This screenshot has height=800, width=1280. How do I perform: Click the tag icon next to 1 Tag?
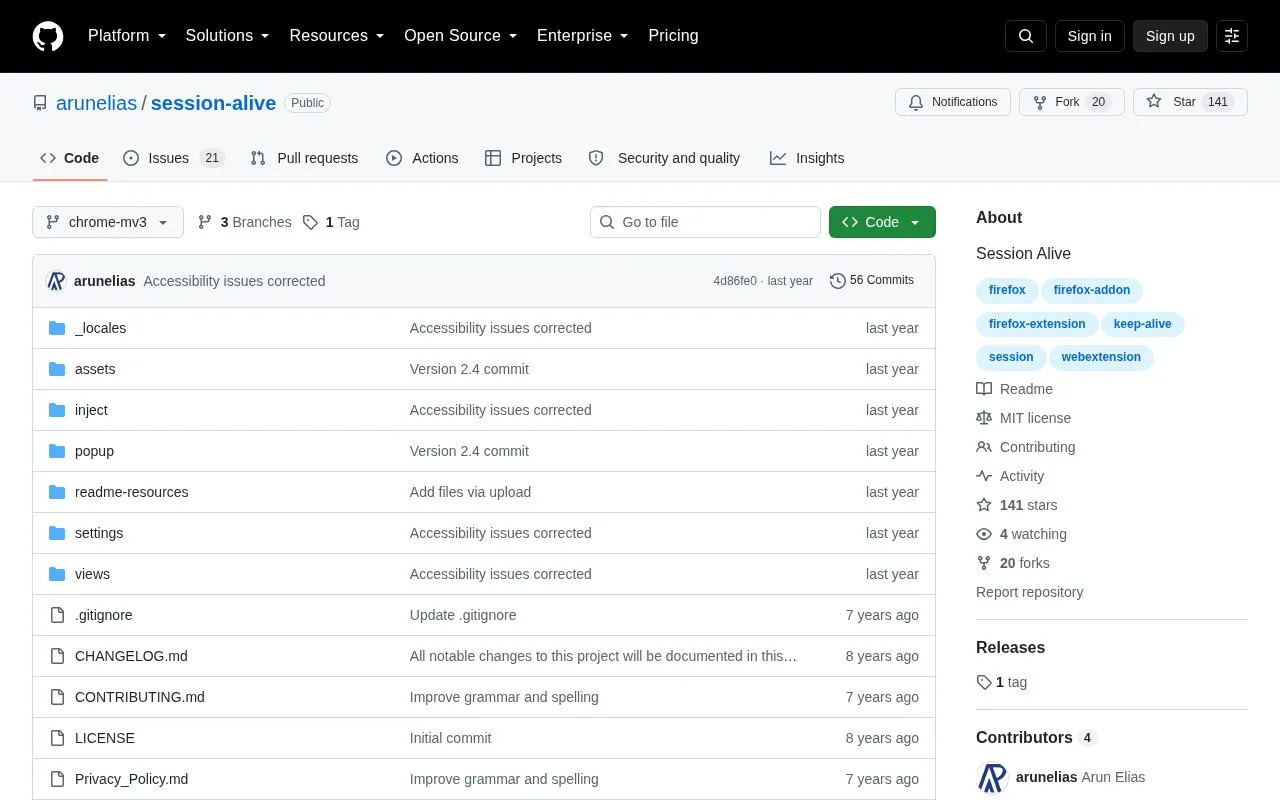pos(310,222)
